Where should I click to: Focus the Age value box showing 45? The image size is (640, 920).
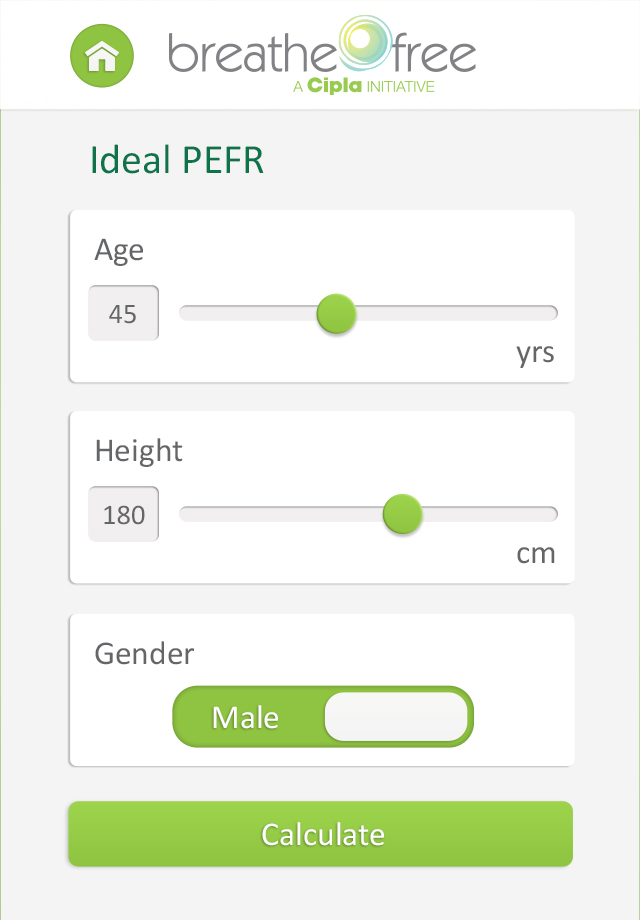(x=123, y=313)
